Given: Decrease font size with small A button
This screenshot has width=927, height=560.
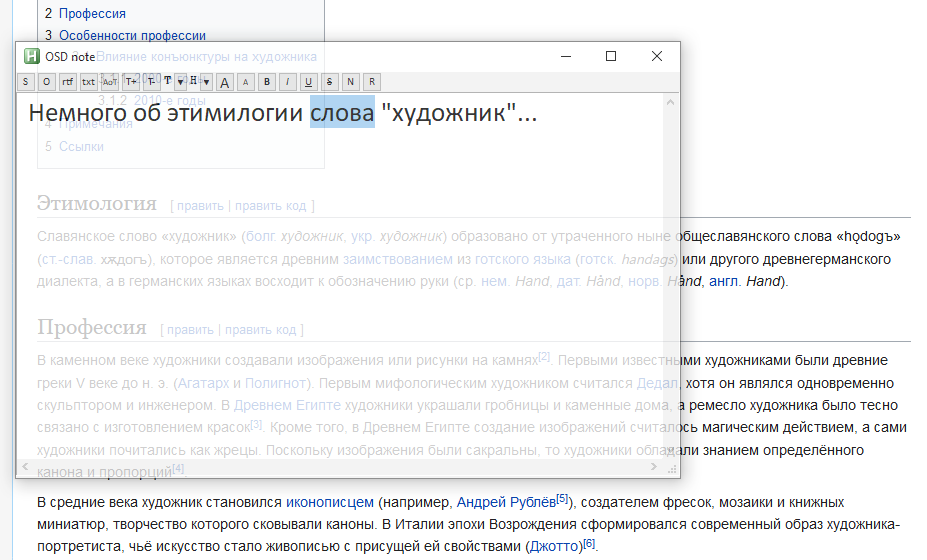Looking at the screenshot, I should 246,82.
